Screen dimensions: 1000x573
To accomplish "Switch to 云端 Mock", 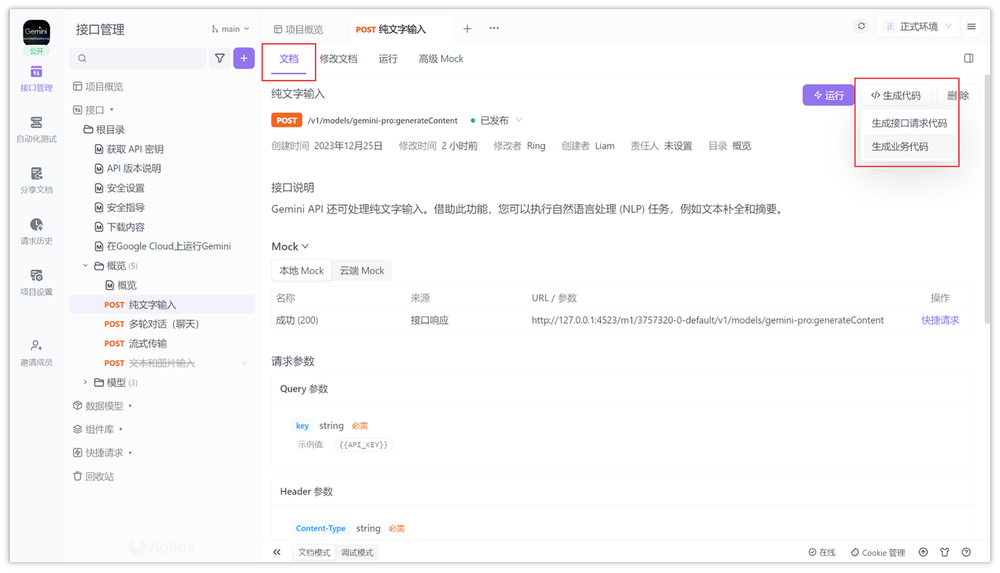I will click(x=361, y=271).
